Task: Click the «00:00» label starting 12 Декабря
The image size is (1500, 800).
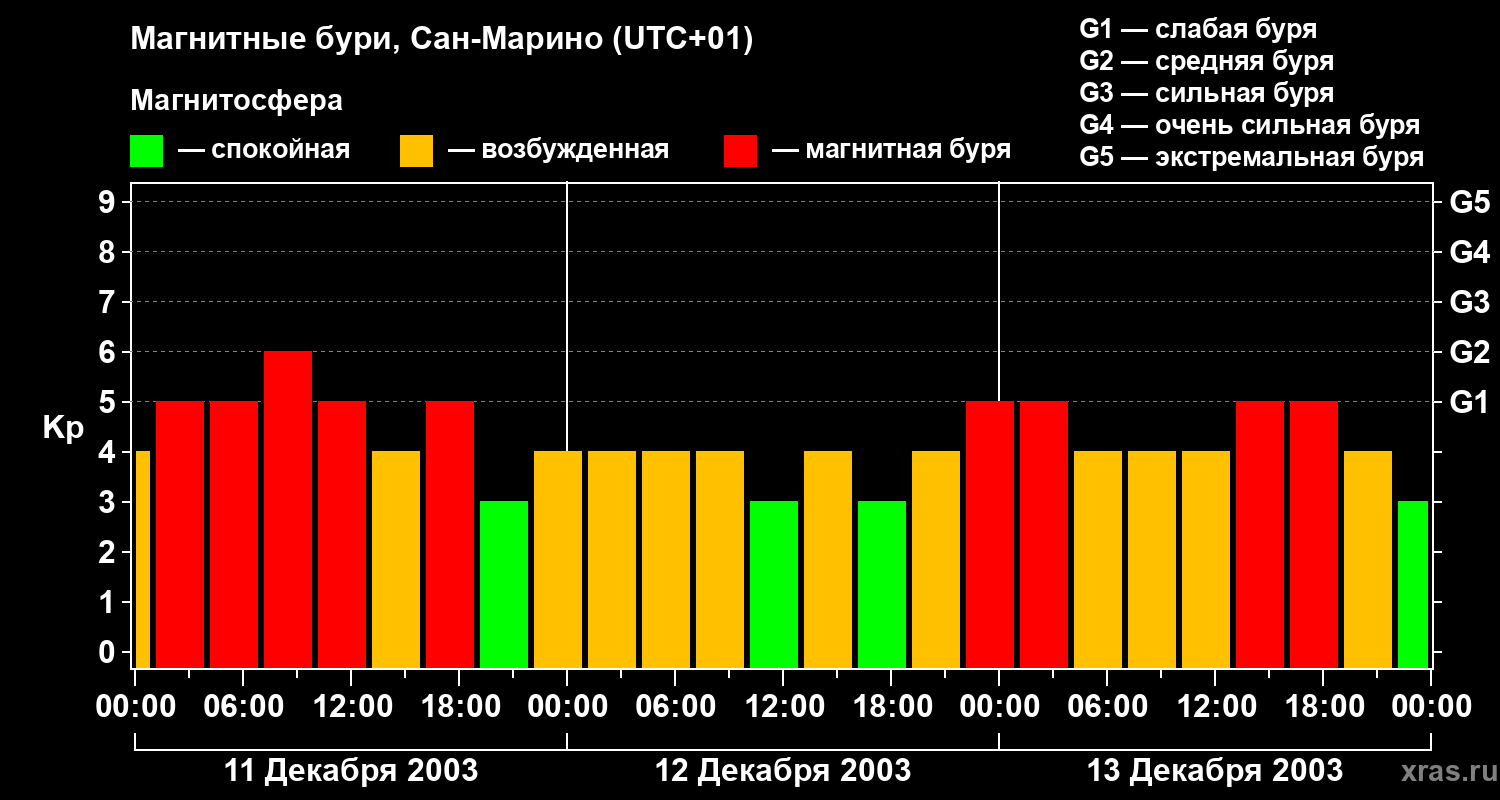Action: point(567,707)
